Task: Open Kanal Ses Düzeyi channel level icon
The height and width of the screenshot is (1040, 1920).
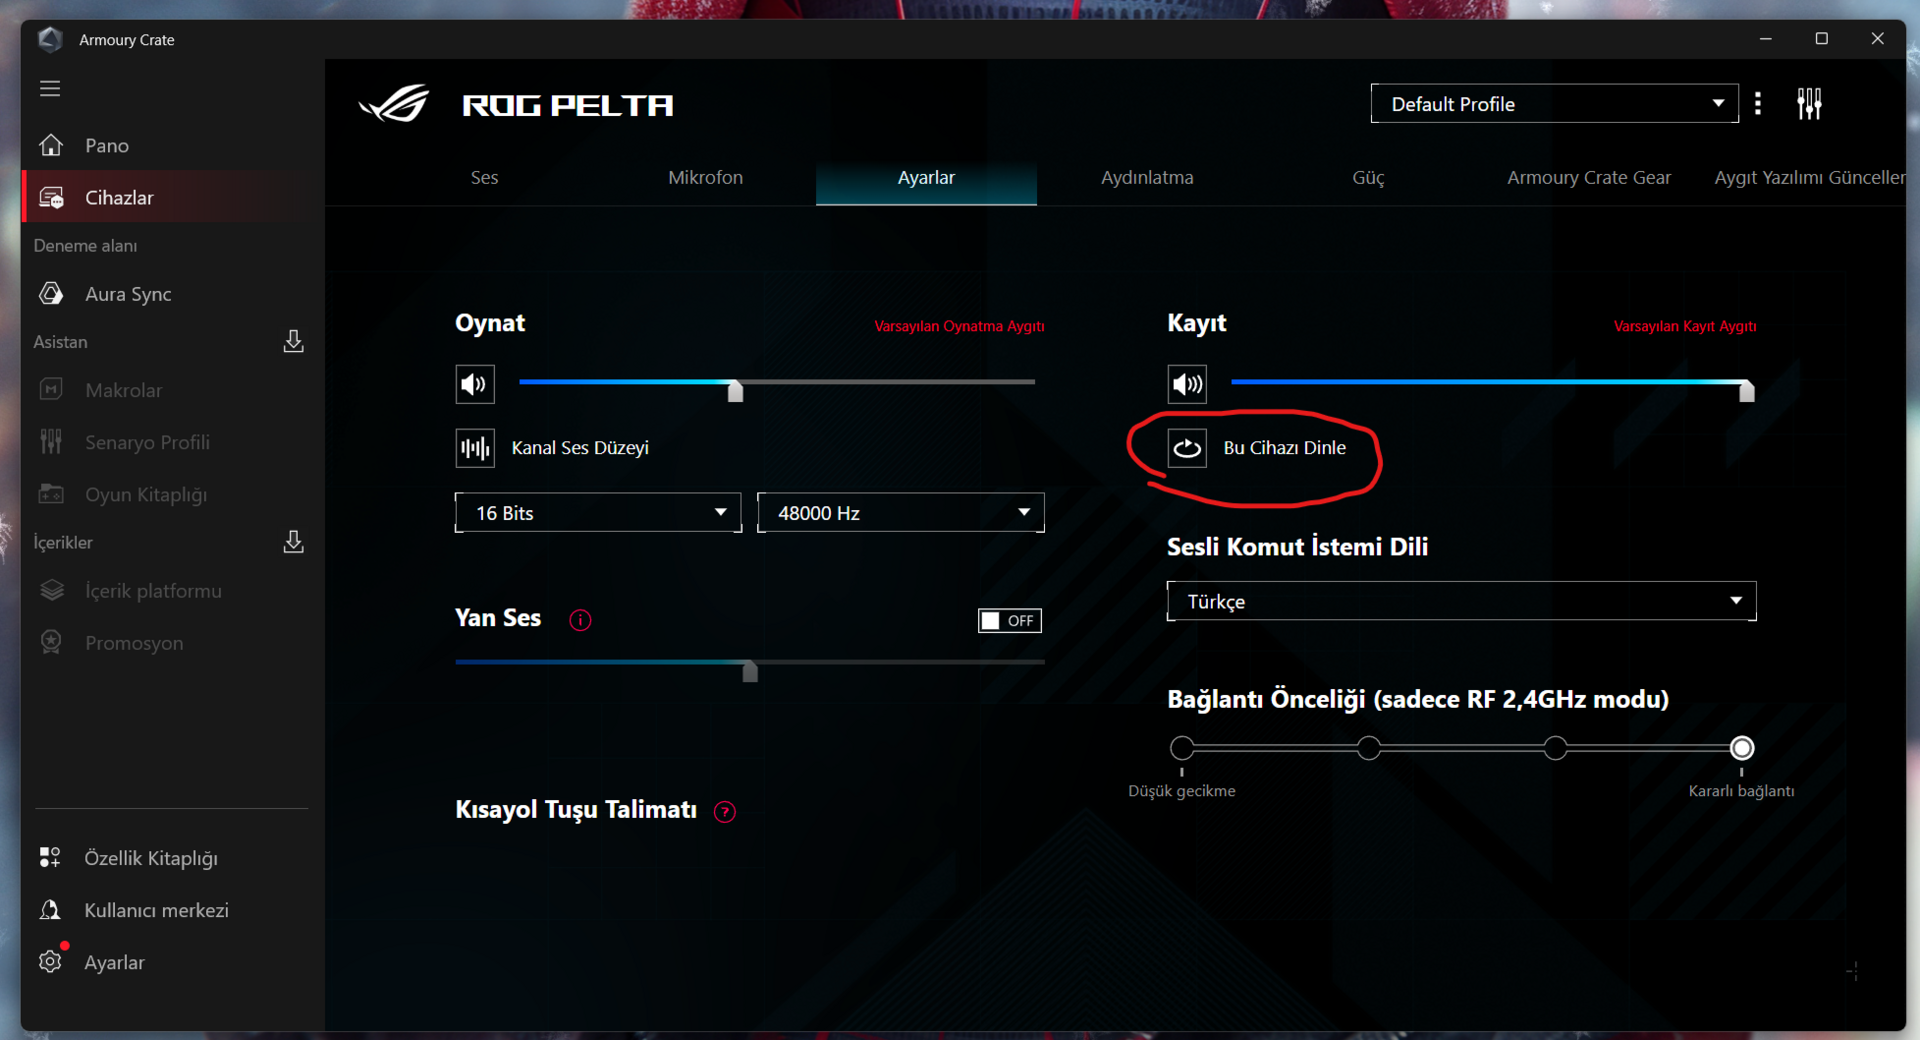Action: (x=475, y=448)
